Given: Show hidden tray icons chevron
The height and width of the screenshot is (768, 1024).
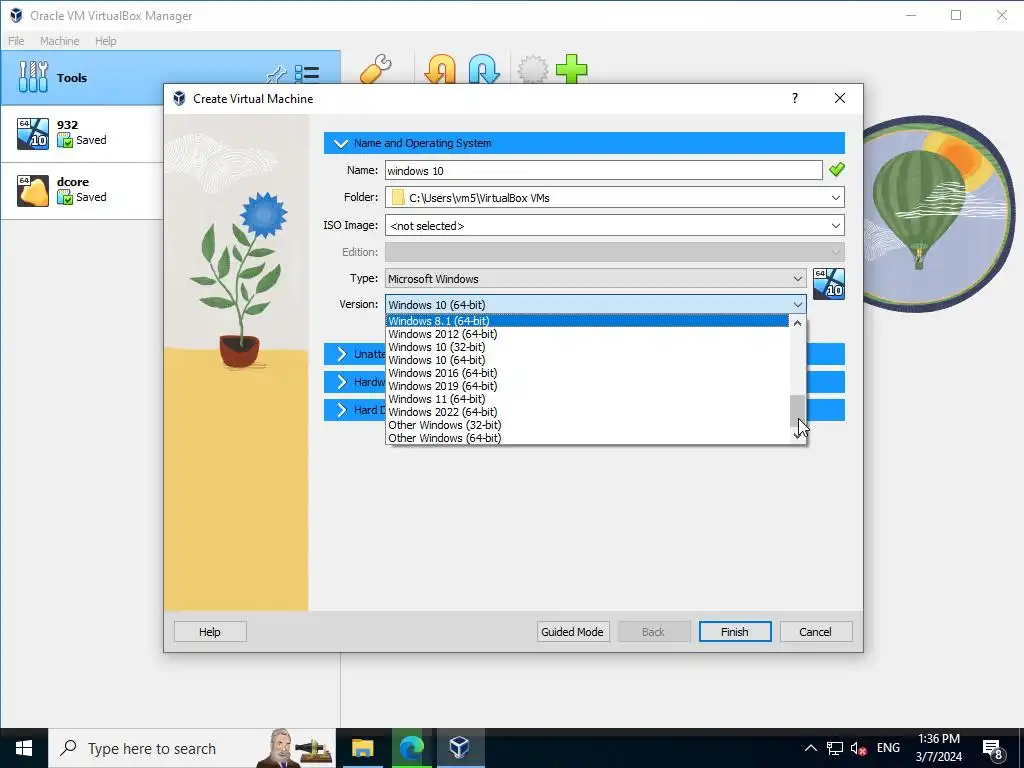Looking at the screenshot, I should click(x=810, y=748).
